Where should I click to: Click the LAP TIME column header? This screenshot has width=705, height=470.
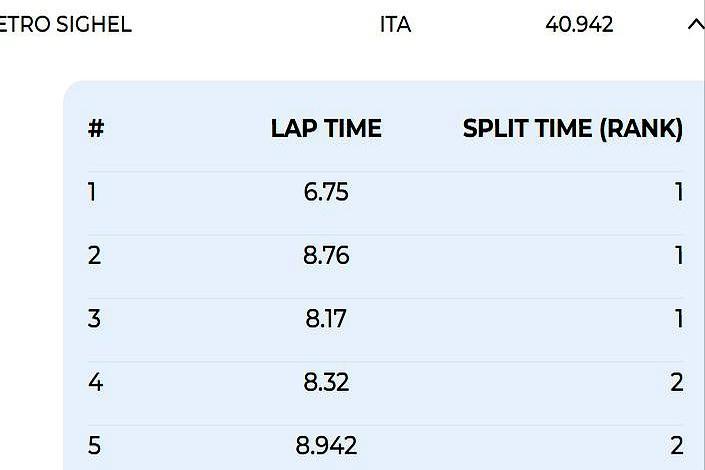(x=326, y=129)
